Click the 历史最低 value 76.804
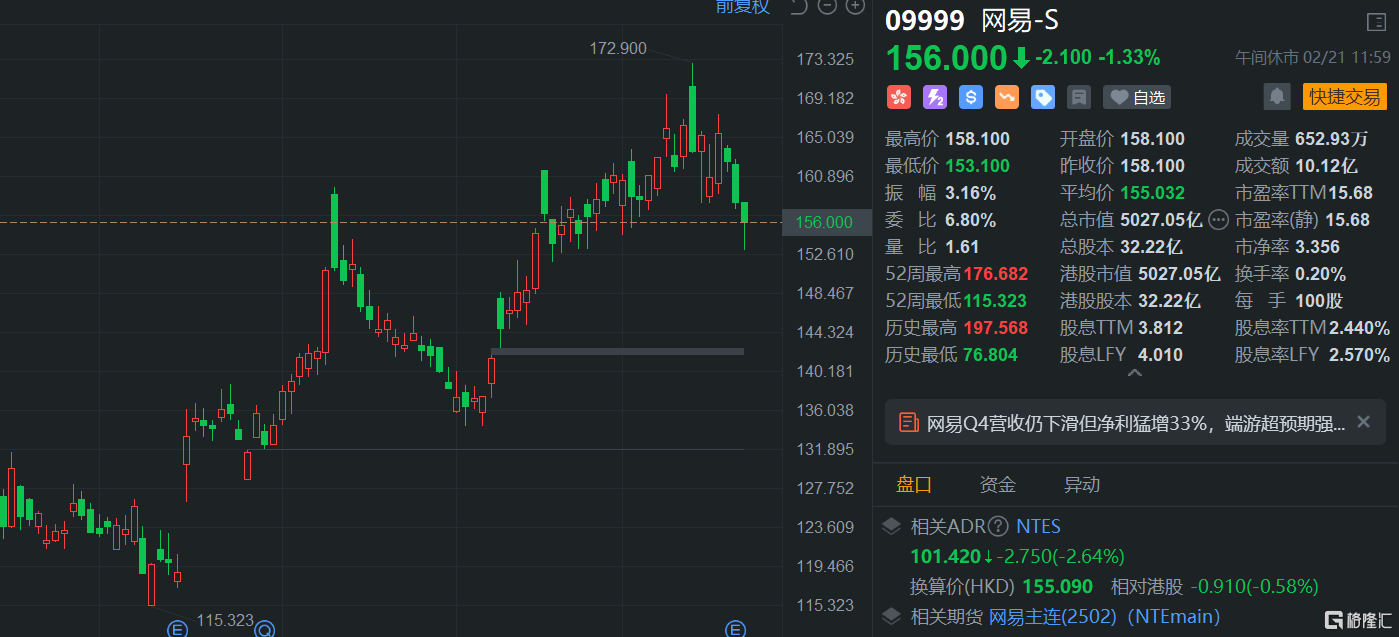1399x637 pixels. coord(990,355)
